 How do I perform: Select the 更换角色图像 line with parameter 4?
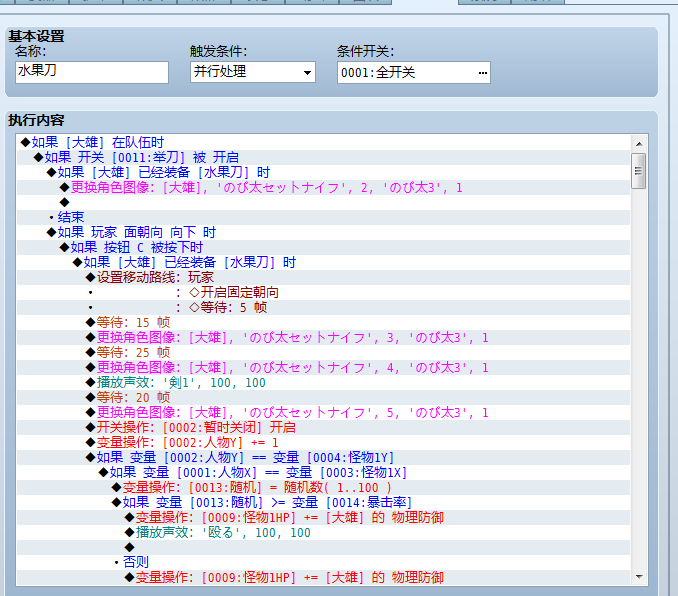323,367
